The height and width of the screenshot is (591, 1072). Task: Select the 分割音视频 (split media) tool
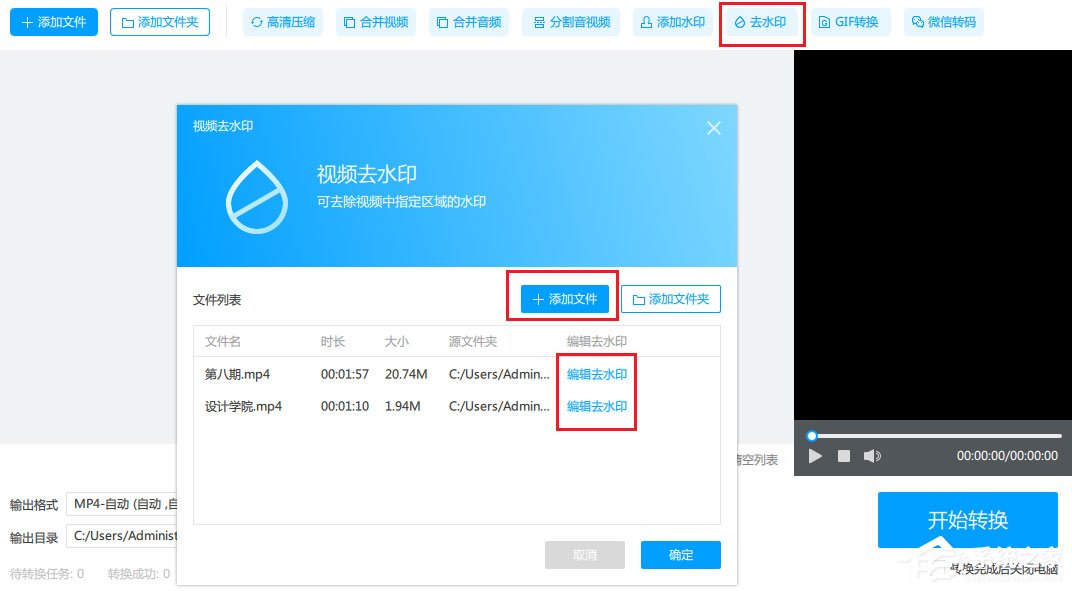tap(571, 21)
